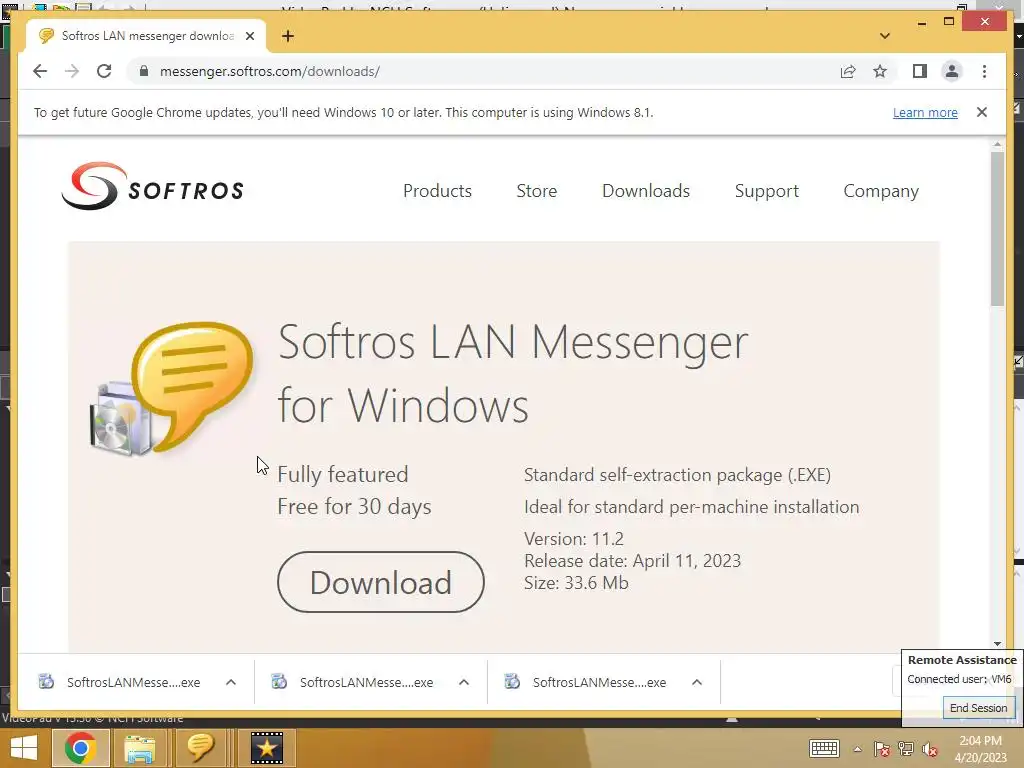Open the on-screen keyboard tray icon
Viewport: 1024px width, 768px height.
[x=824, y=748]
